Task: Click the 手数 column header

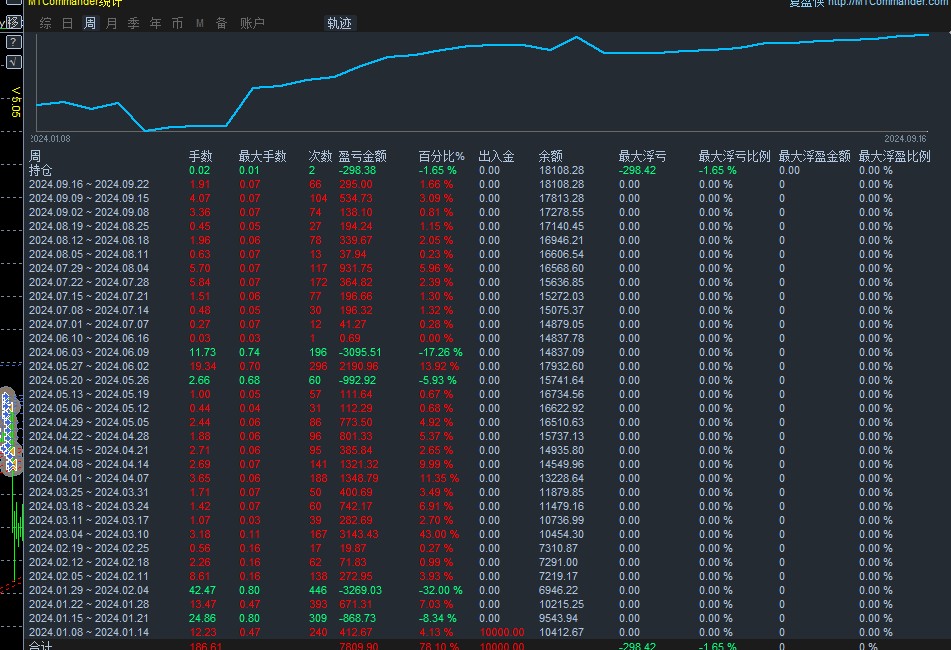Action: (201, 157)
